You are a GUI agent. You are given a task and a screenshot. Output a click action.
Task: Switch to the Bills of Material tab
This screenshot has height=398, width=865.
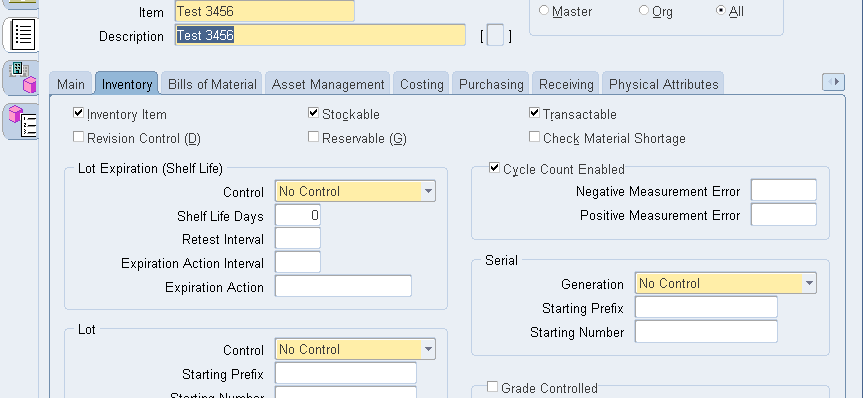click(212, 84)
